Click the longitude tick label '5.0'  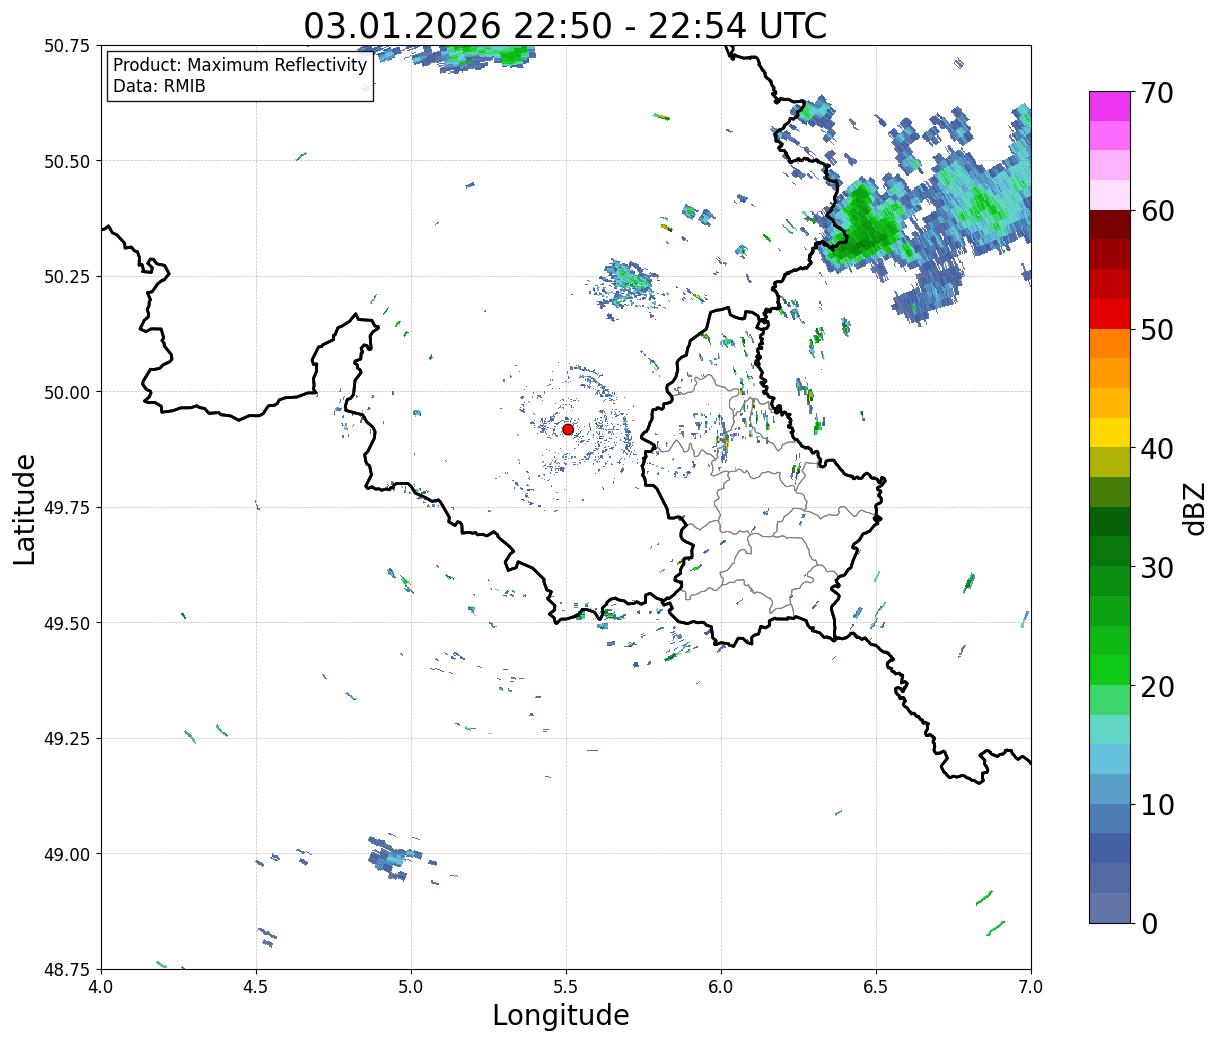[x=411, y=987]
